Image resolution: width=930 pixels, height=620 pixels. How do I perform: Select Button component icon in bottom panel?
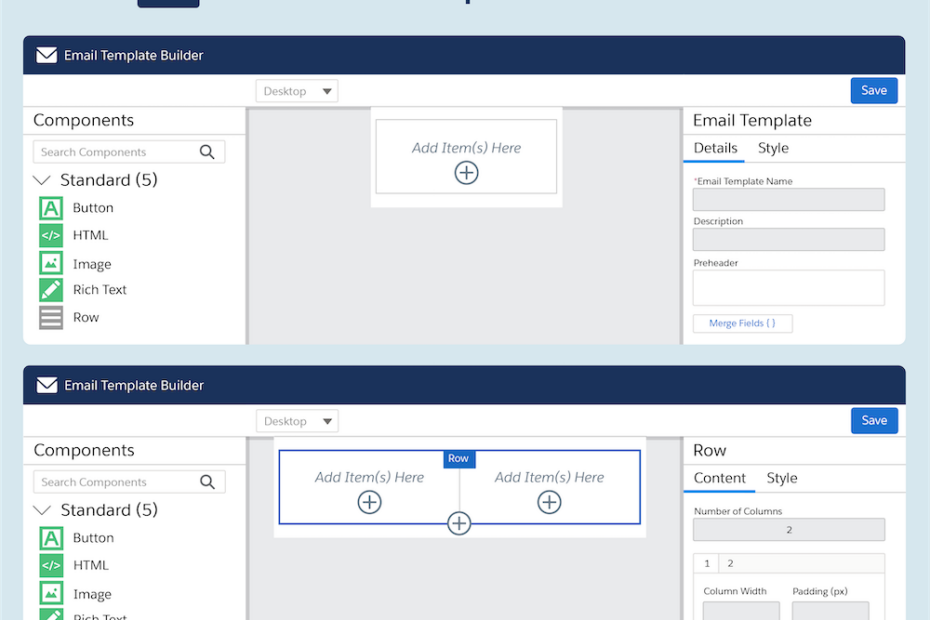(x=51, y=538)
